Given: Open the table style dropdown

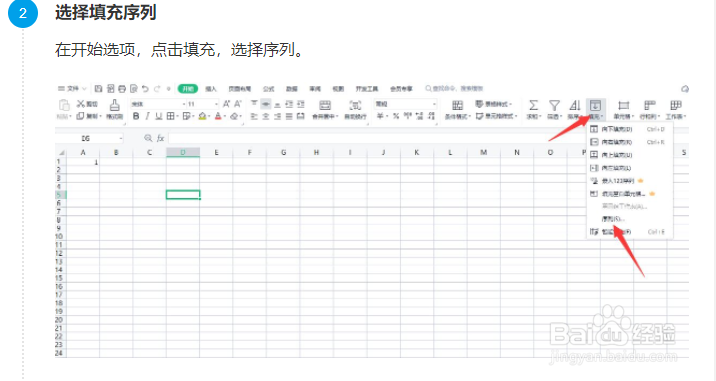Looking at the screenshot, I should pyautogui.click(x=494, y=104).
